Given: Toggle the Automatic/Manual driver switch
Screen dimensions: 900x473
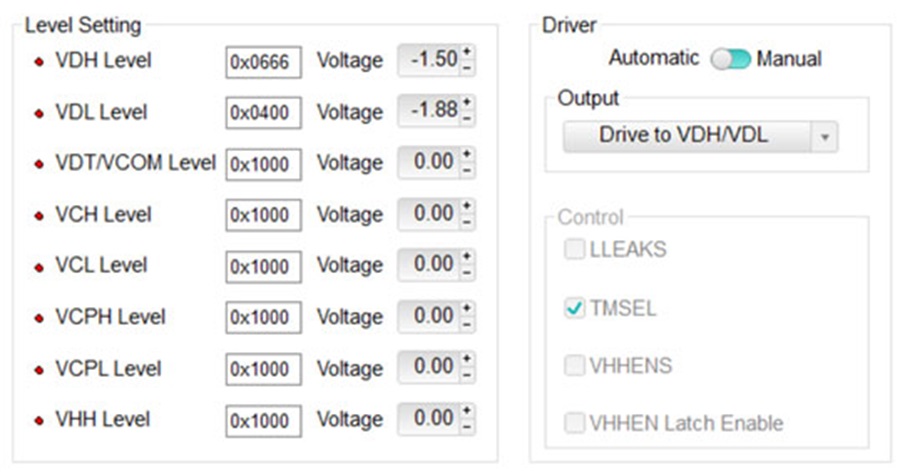Looking at the screenshot, I should [x=730, y=59].
